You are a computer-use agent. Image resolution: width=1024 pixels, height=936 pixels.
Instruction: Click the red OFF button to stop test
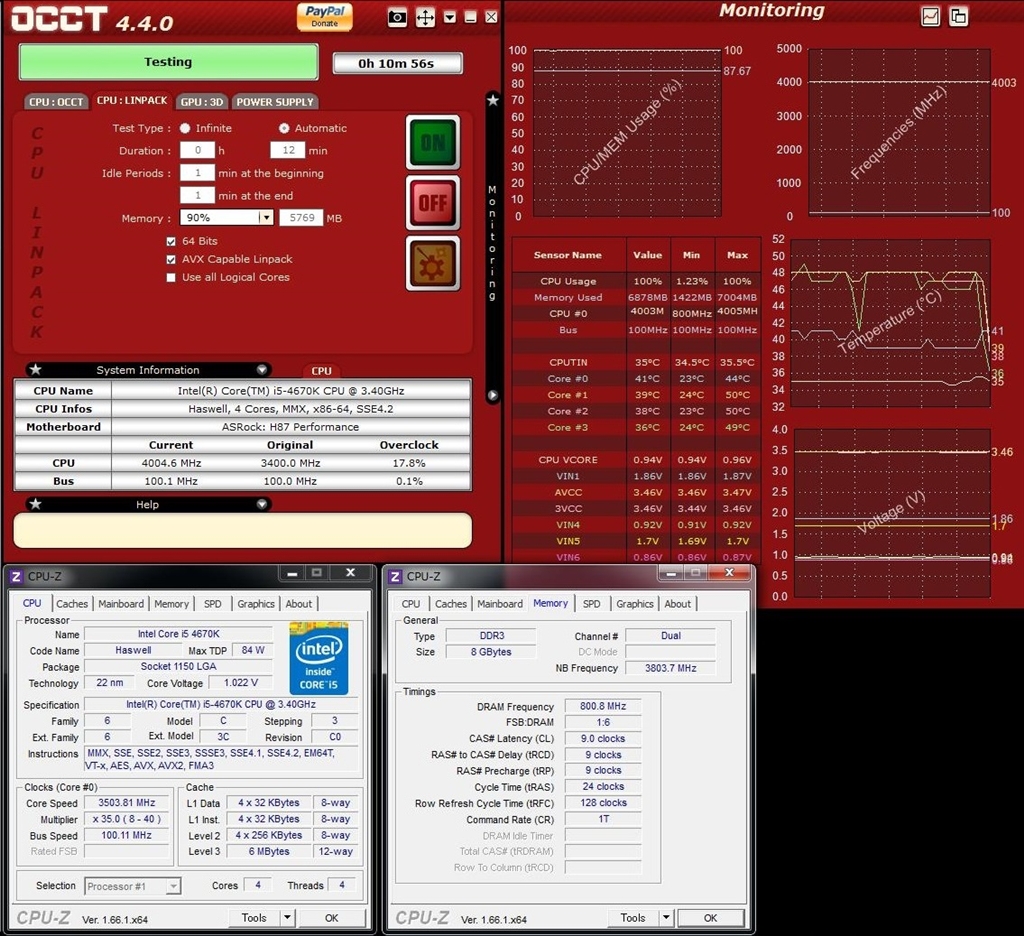433,202
